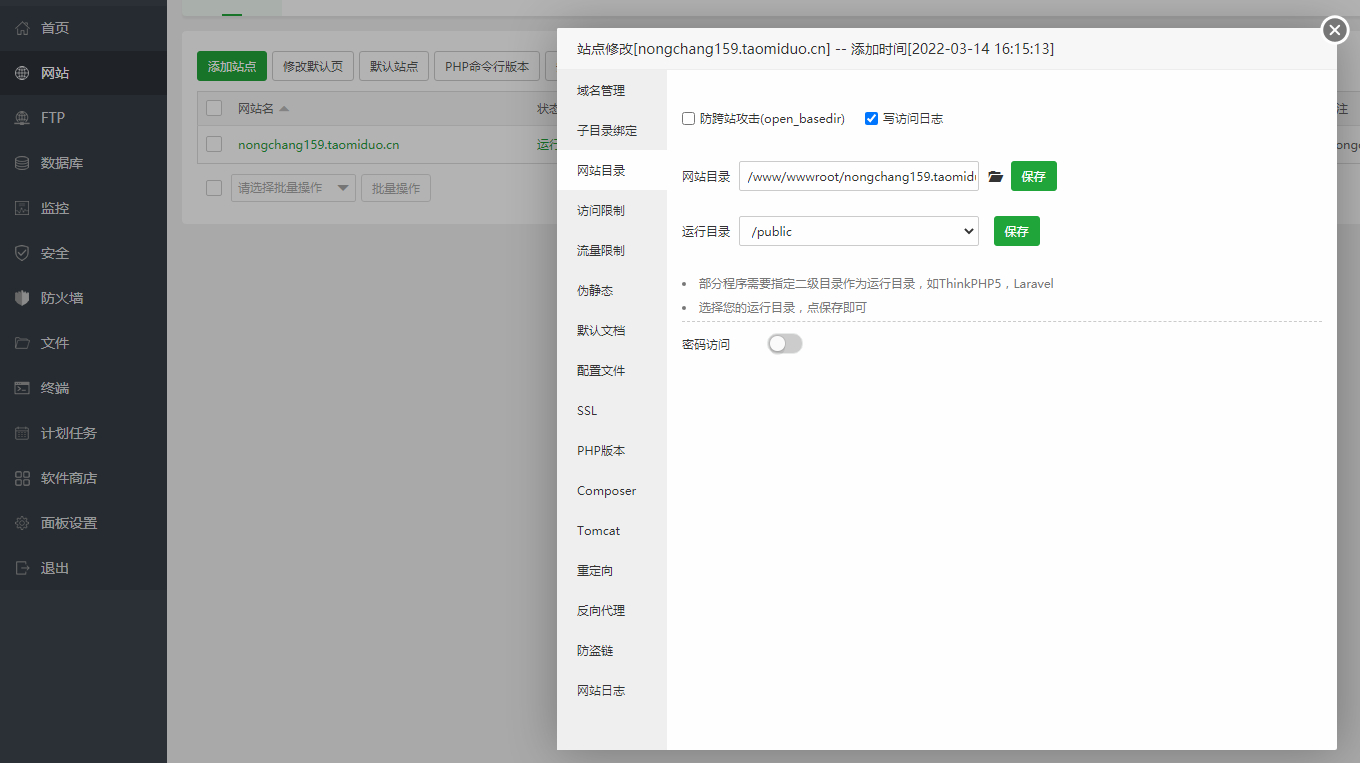Screen dimensions: 1360x763
Task: Click the panel settings gear icon
Action: click(x=22, y=523)
